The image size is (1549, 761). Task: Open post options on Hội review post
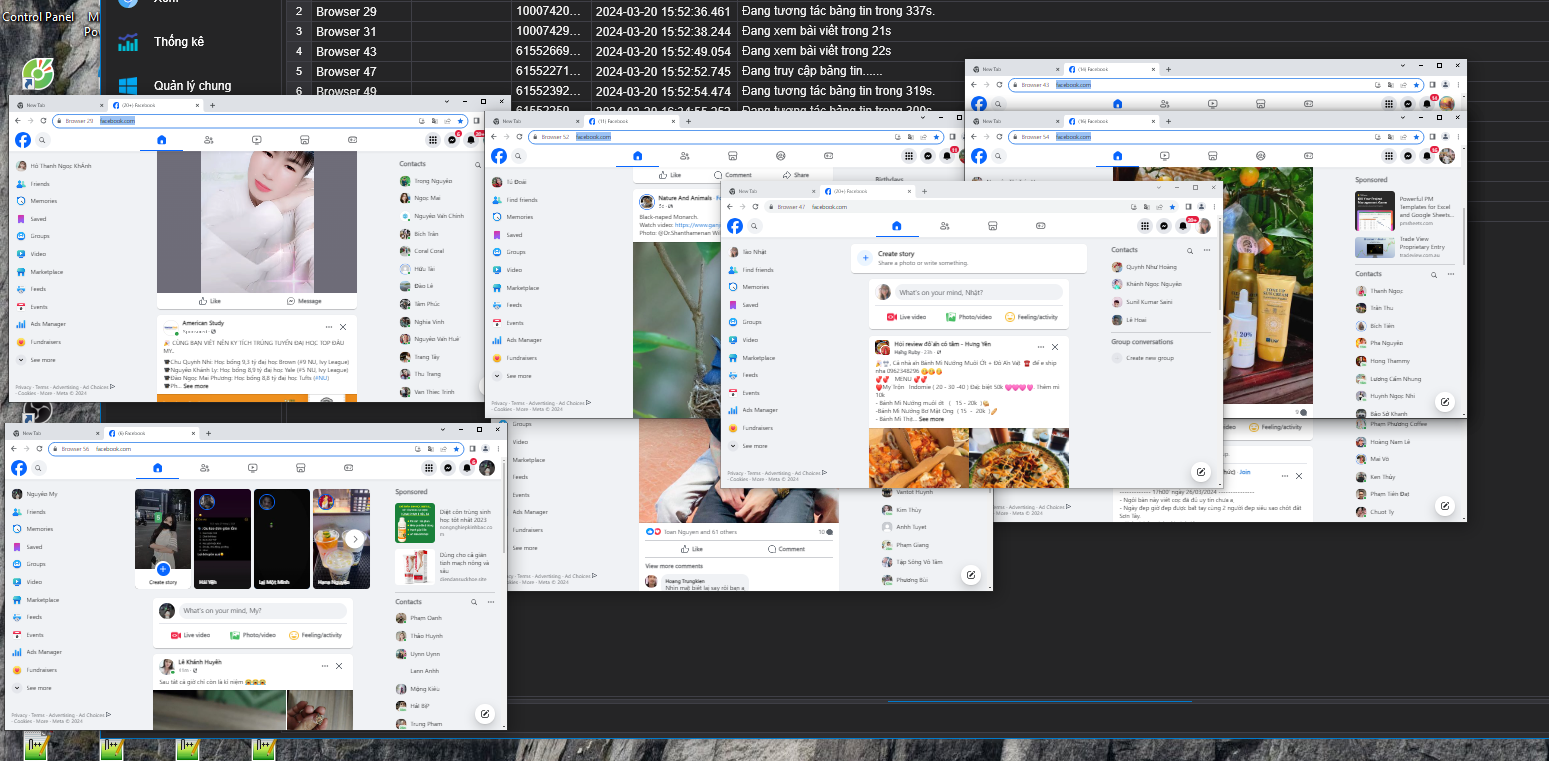[x=1039, y=347]
